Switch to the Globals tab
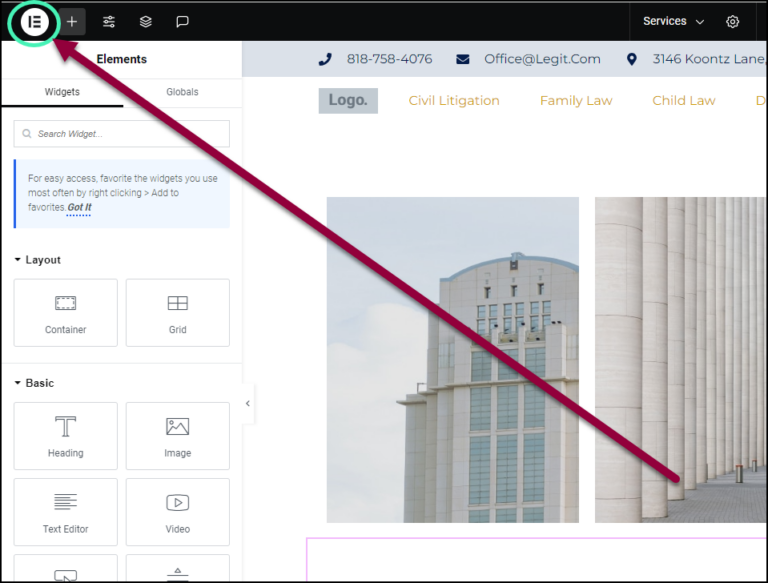 pyautogui.click(x=182, y=92)
